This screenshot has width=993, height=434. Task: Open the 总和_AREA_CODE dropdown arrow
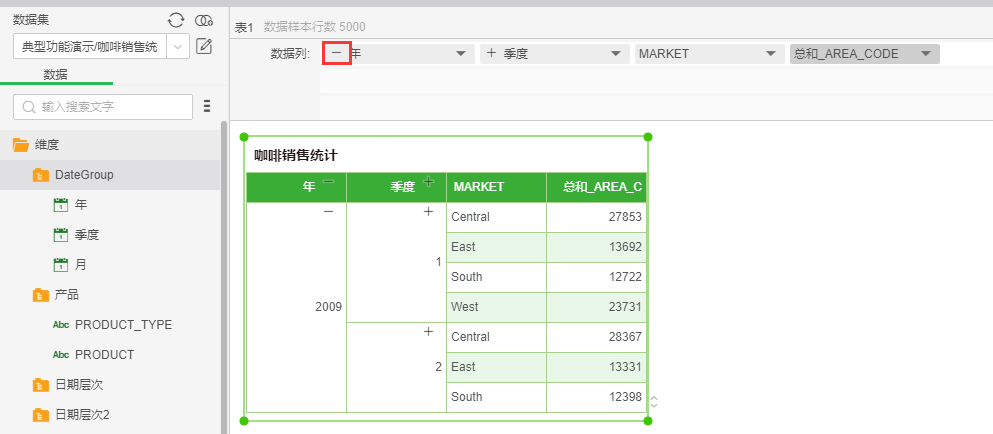click(x=925, y=53)
